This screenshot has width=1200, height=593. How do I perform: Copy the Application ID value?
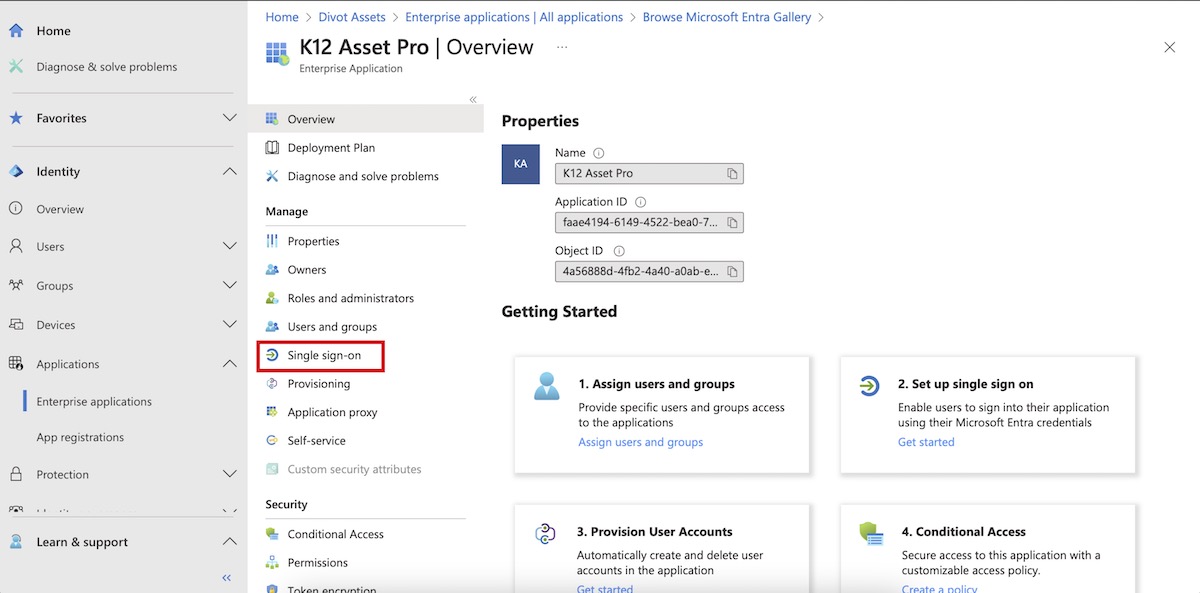[732, 222]
